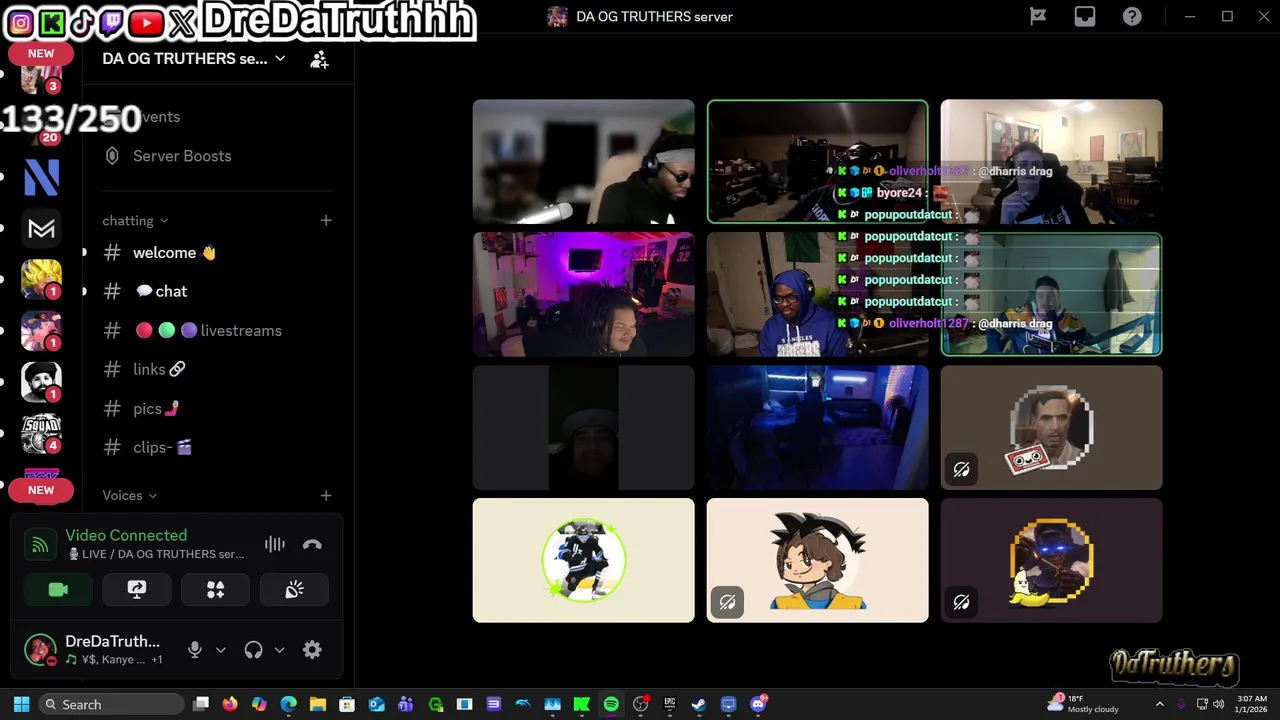This screenshot has height=720, width=1280.
Task: Open Help via the question mark icon
Action: click(x=1132, y=16)
